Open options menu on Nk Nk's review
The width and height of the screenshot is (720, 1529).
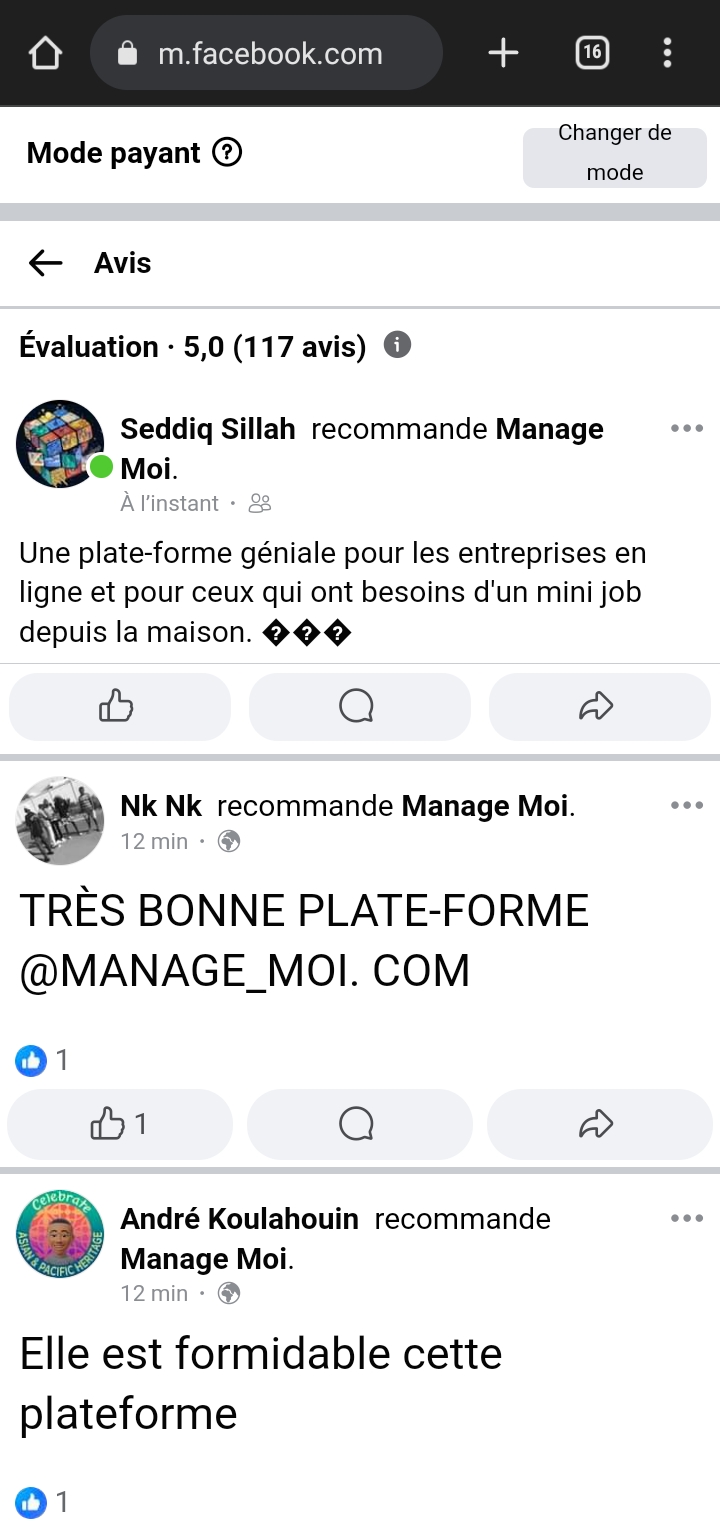click(687, 806)
